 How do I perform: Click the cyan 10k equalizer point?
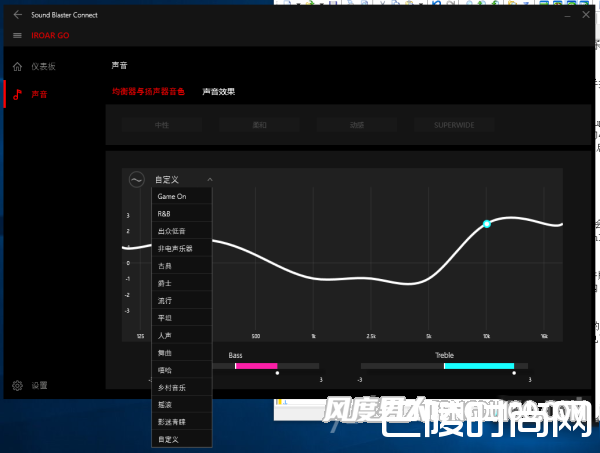(x=486, y=224)
